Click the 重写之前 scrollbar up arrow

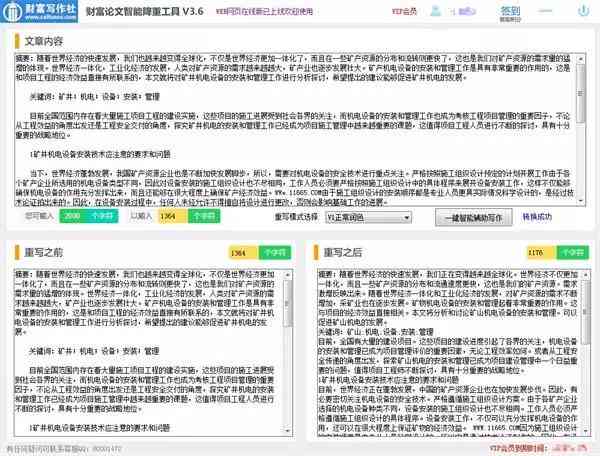[x=288, y=275]
